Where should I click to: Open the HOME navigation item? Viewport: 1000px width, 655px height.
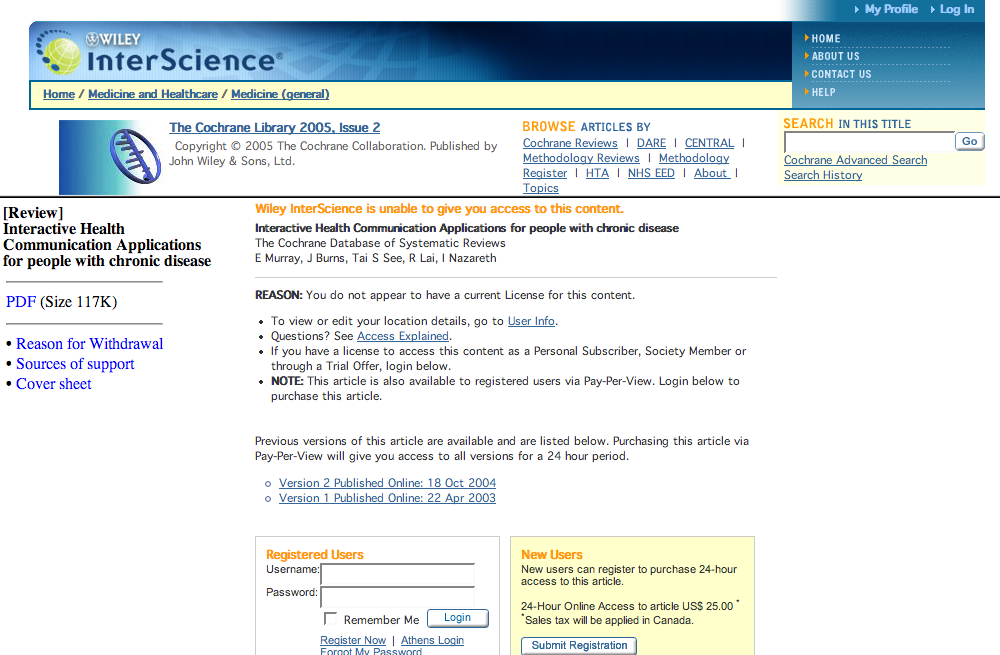pos(826,39)
